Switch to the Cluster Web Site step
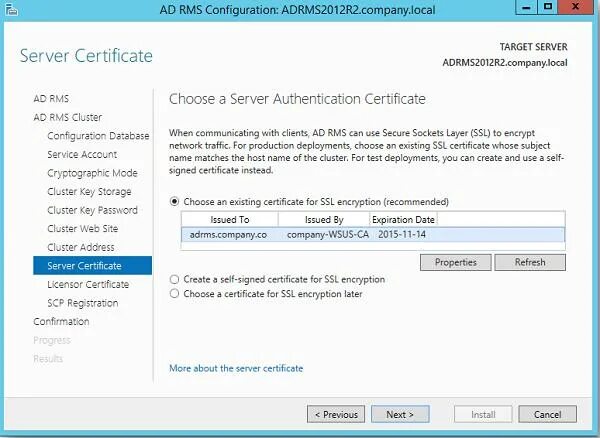 coord(83,228)
